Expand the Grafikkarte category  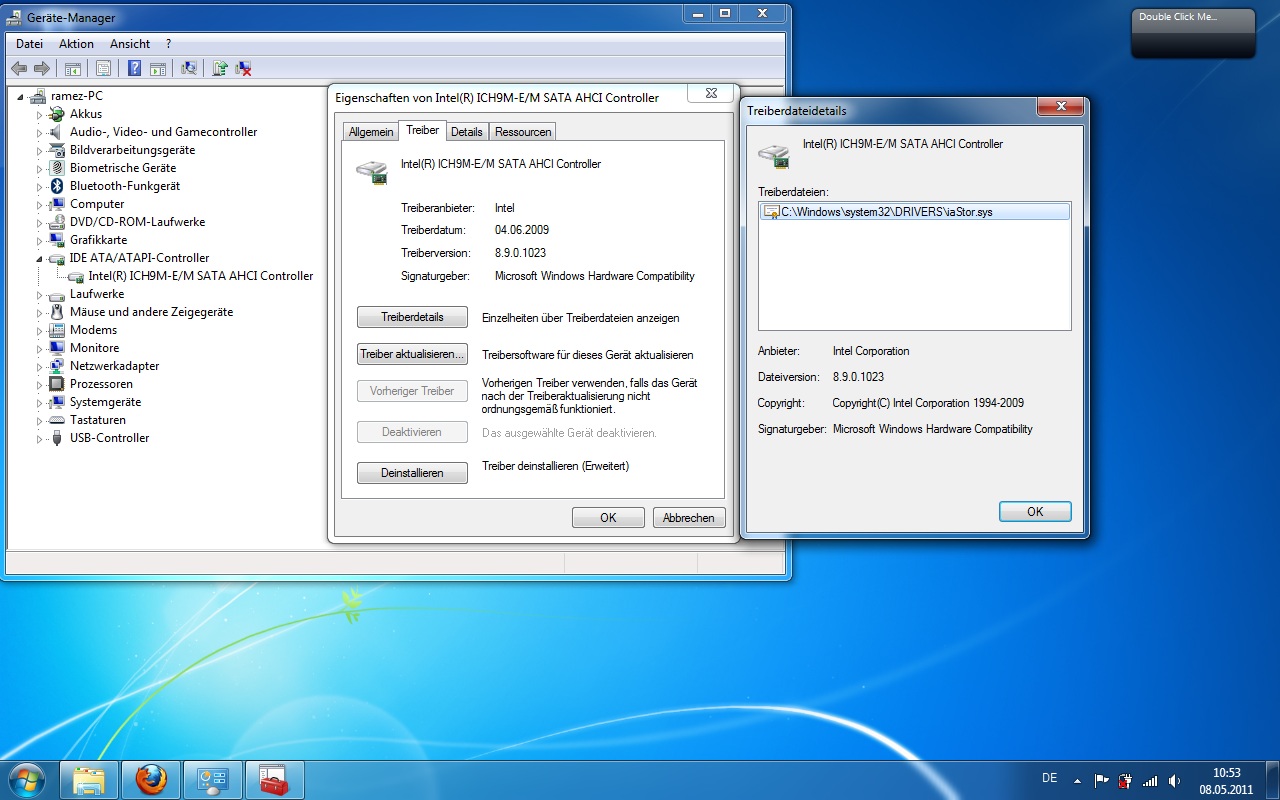[40, 240]
